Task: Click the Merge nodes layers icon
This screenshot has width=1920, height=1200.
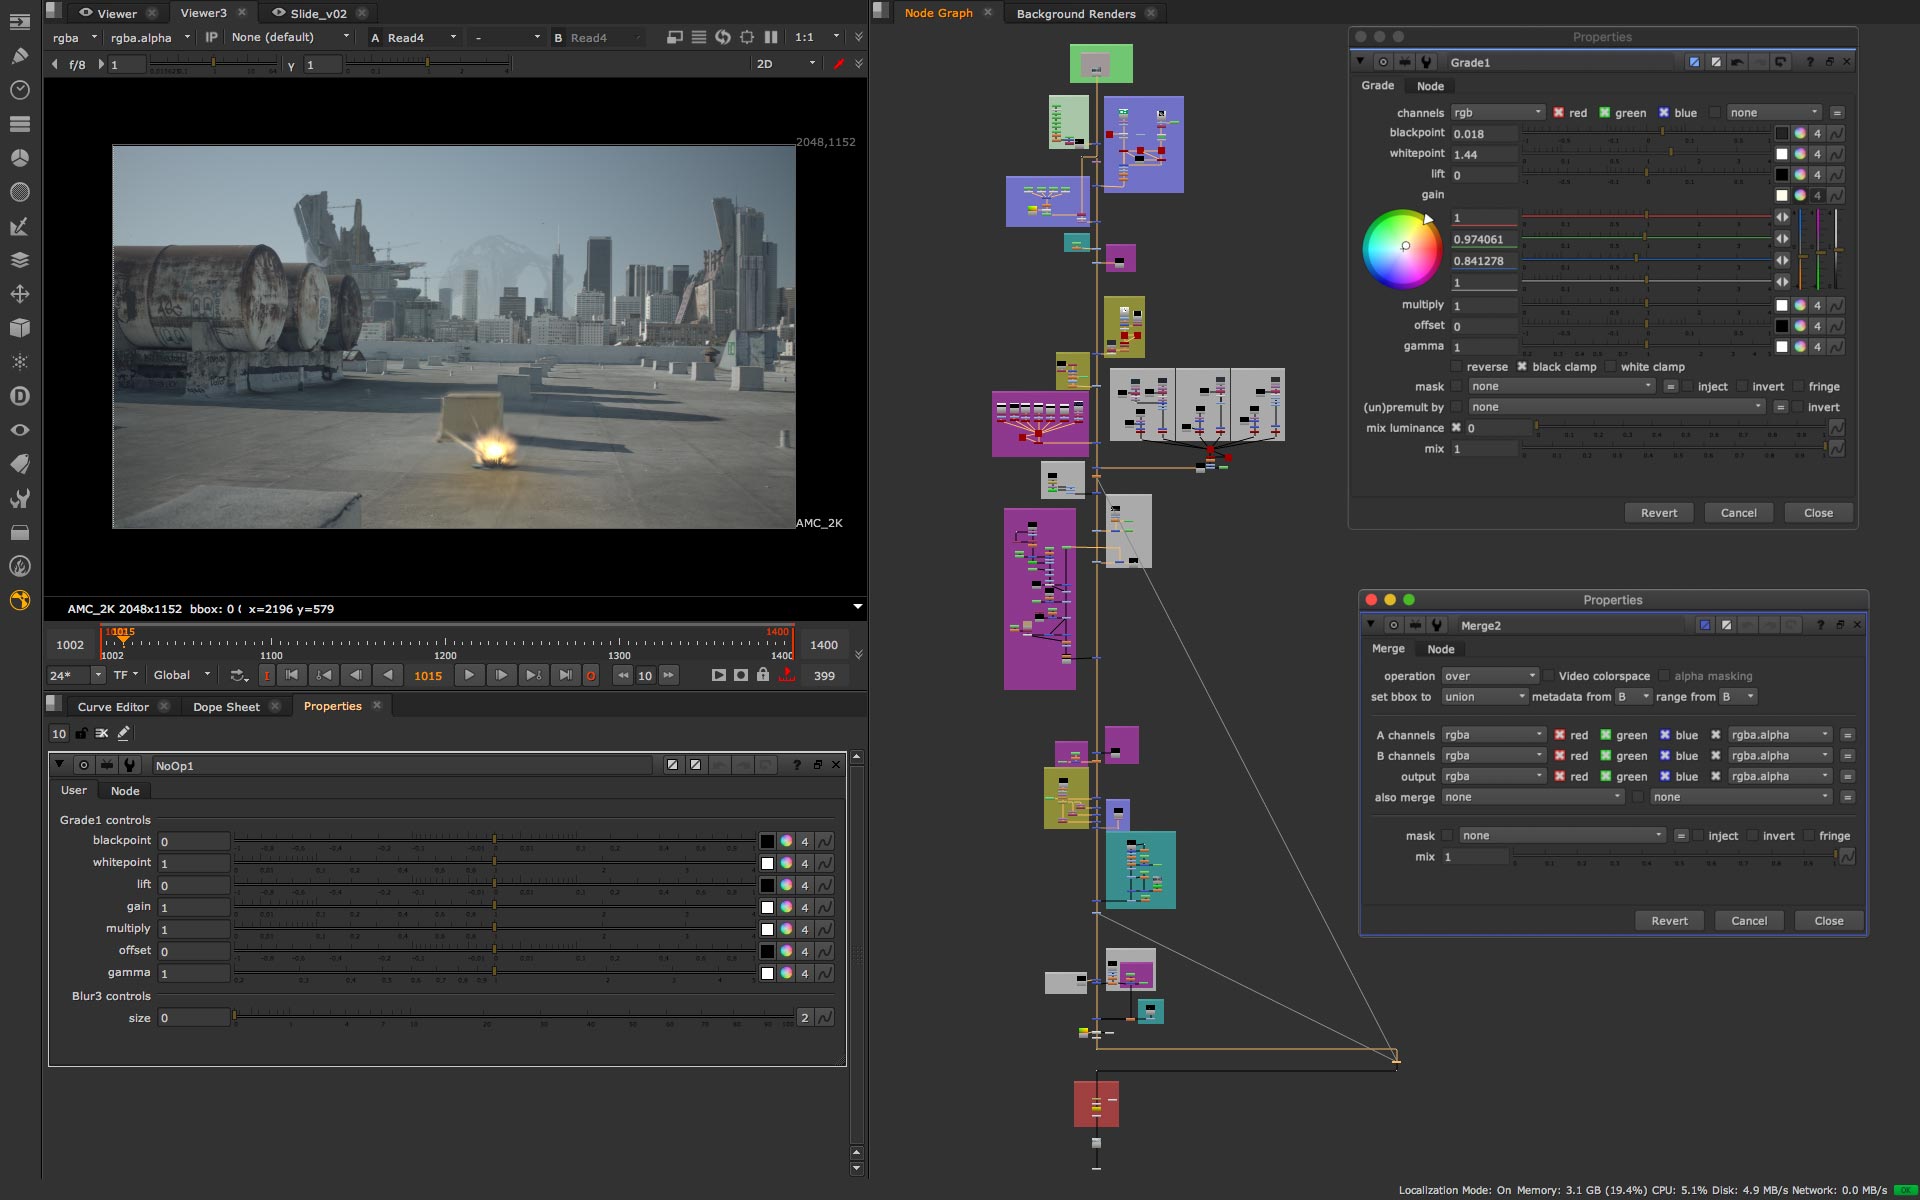Action: pyautogui.click(x=20, y=261)
